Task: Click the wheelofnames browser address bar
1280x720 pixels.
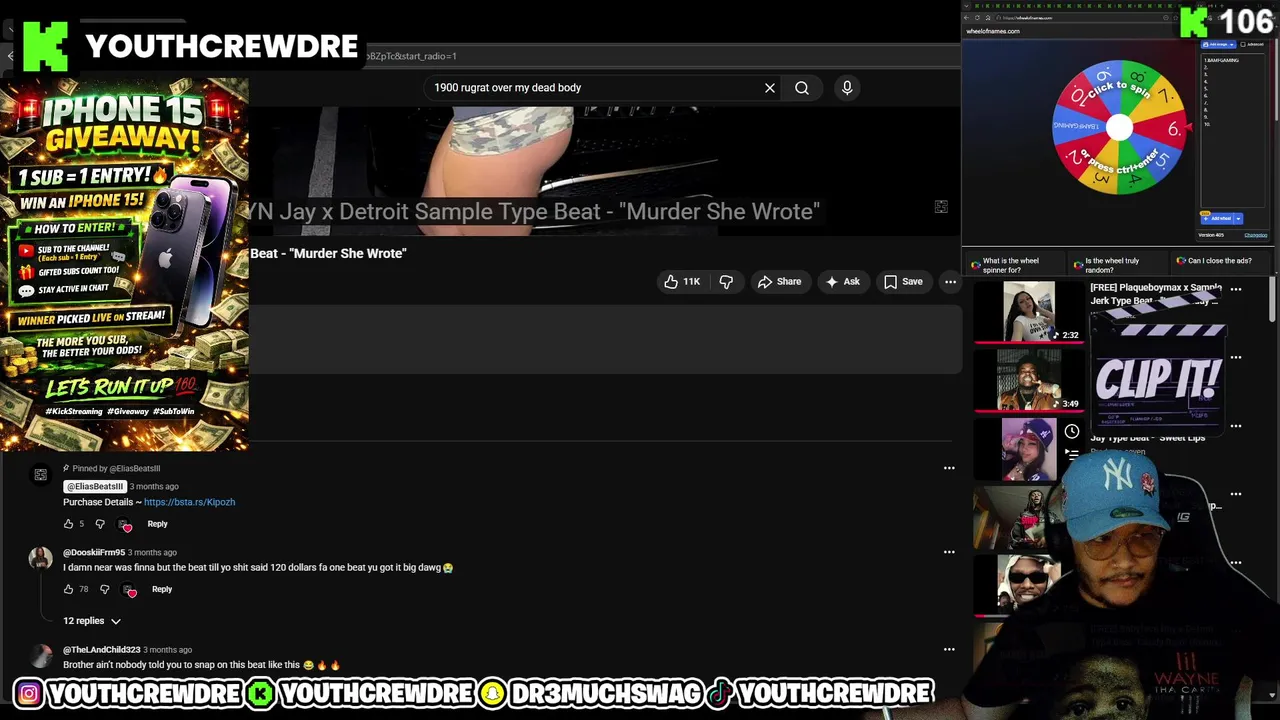Action: [1080, 18]
